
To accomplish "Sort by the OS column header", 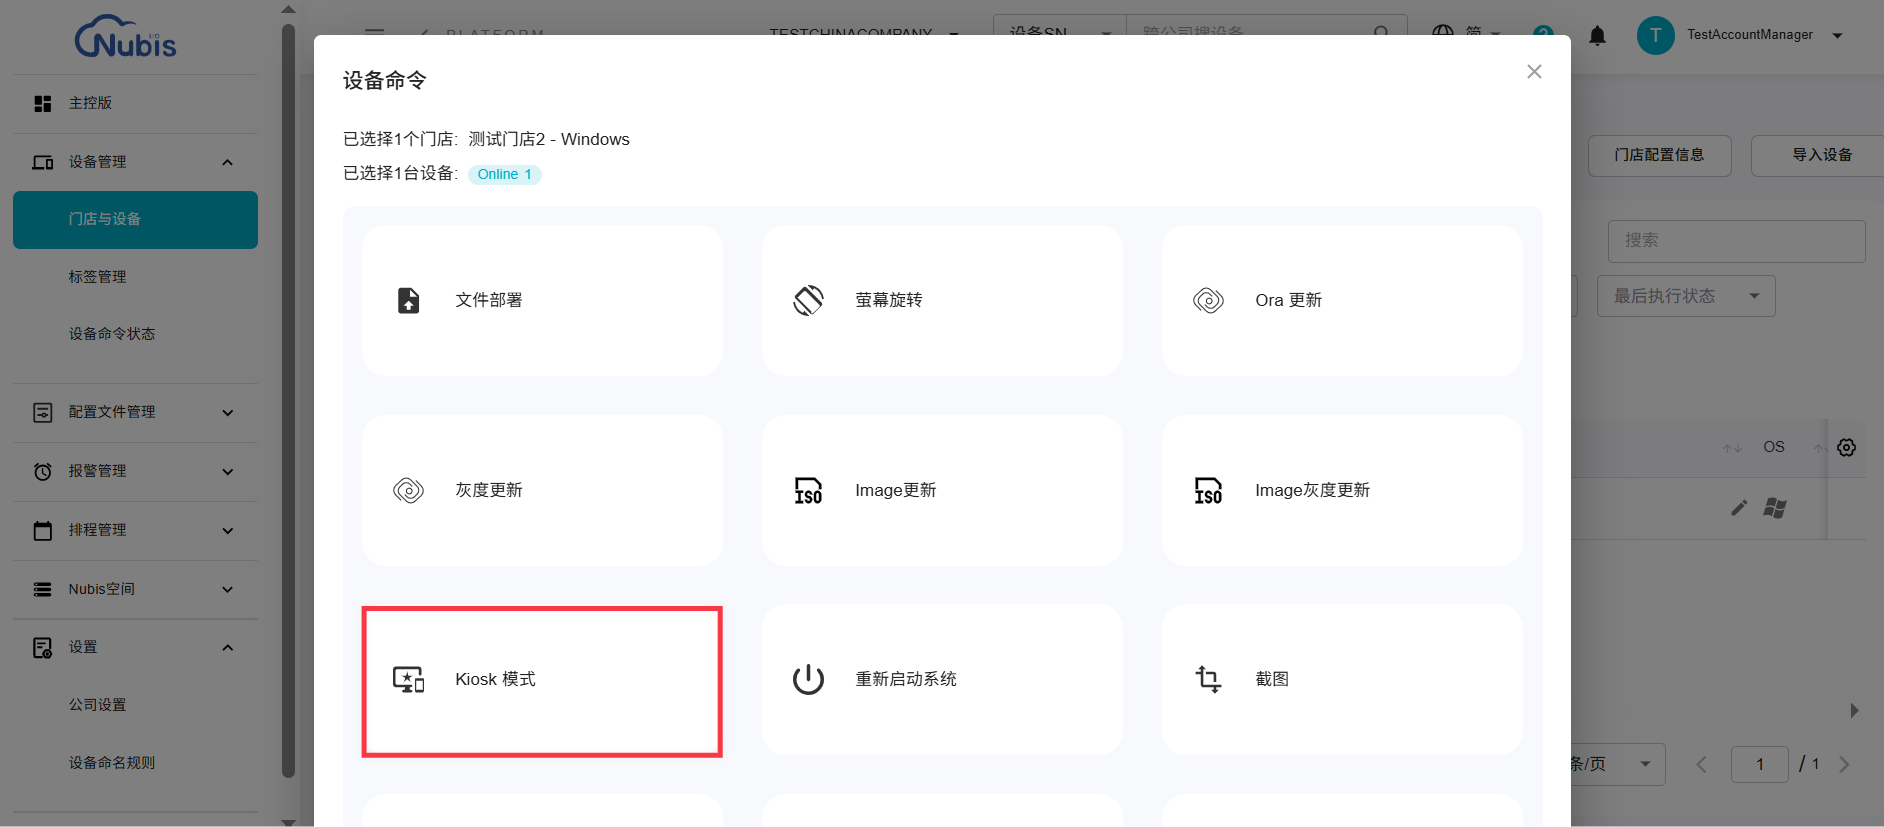I will [x=1773, y=447].
